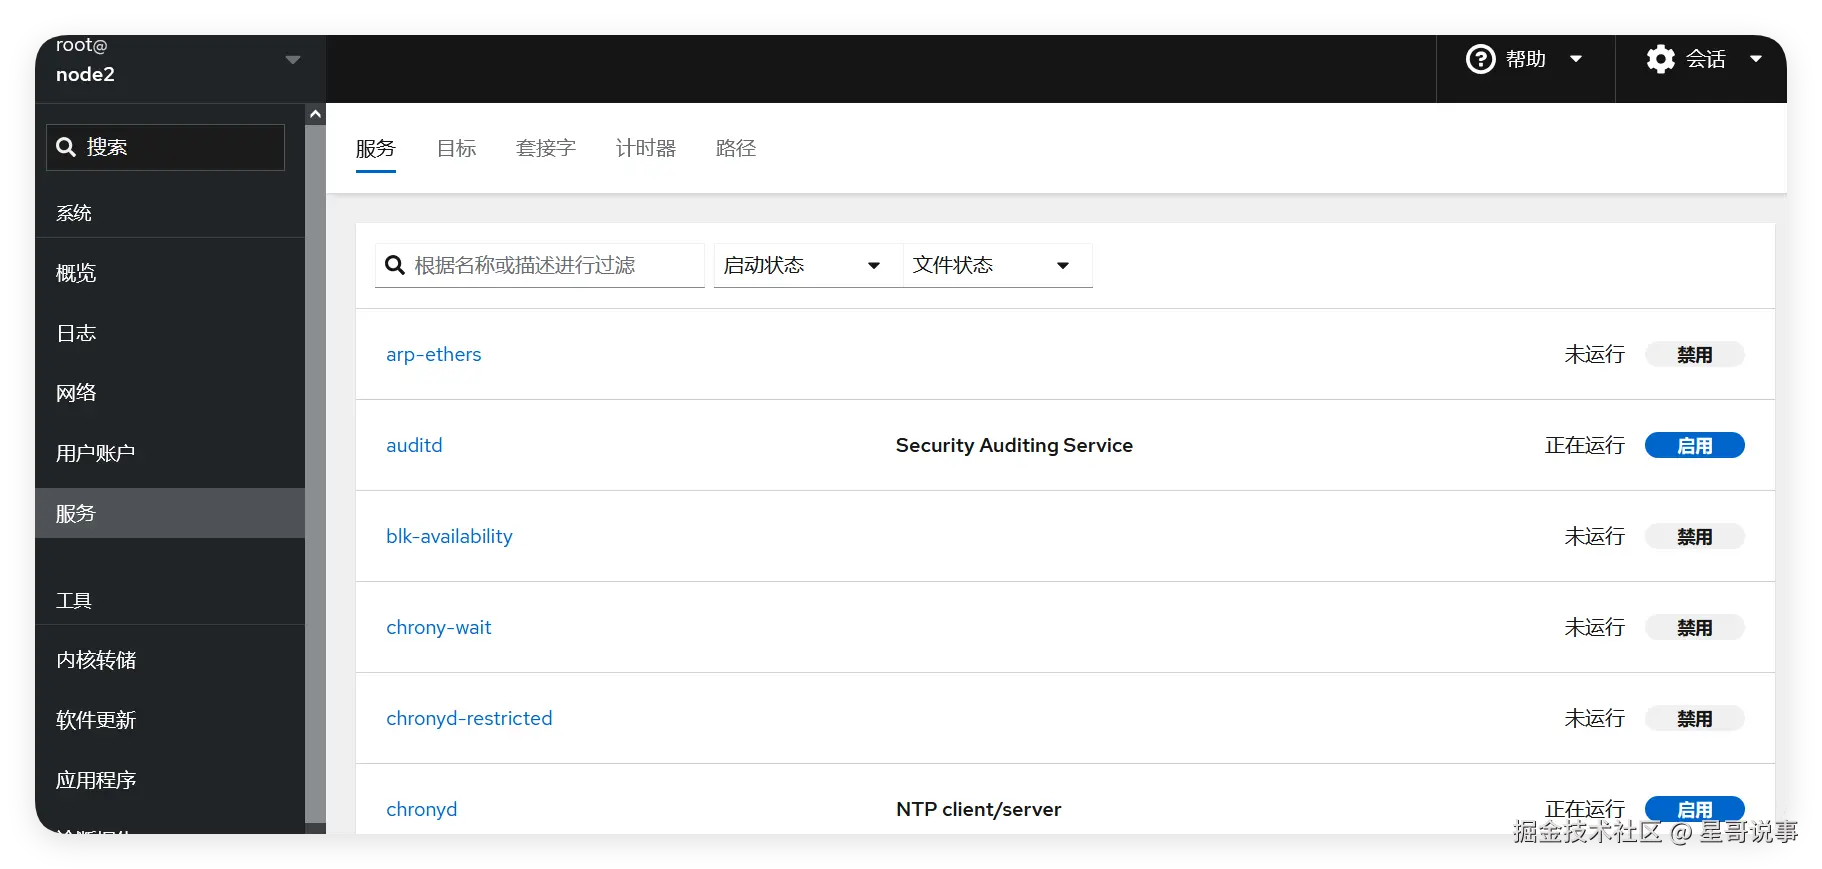This screenshot has width=1822, height=869.
Task: Click 正在运行 status for auditd
Action: [x=1584, y=445]
